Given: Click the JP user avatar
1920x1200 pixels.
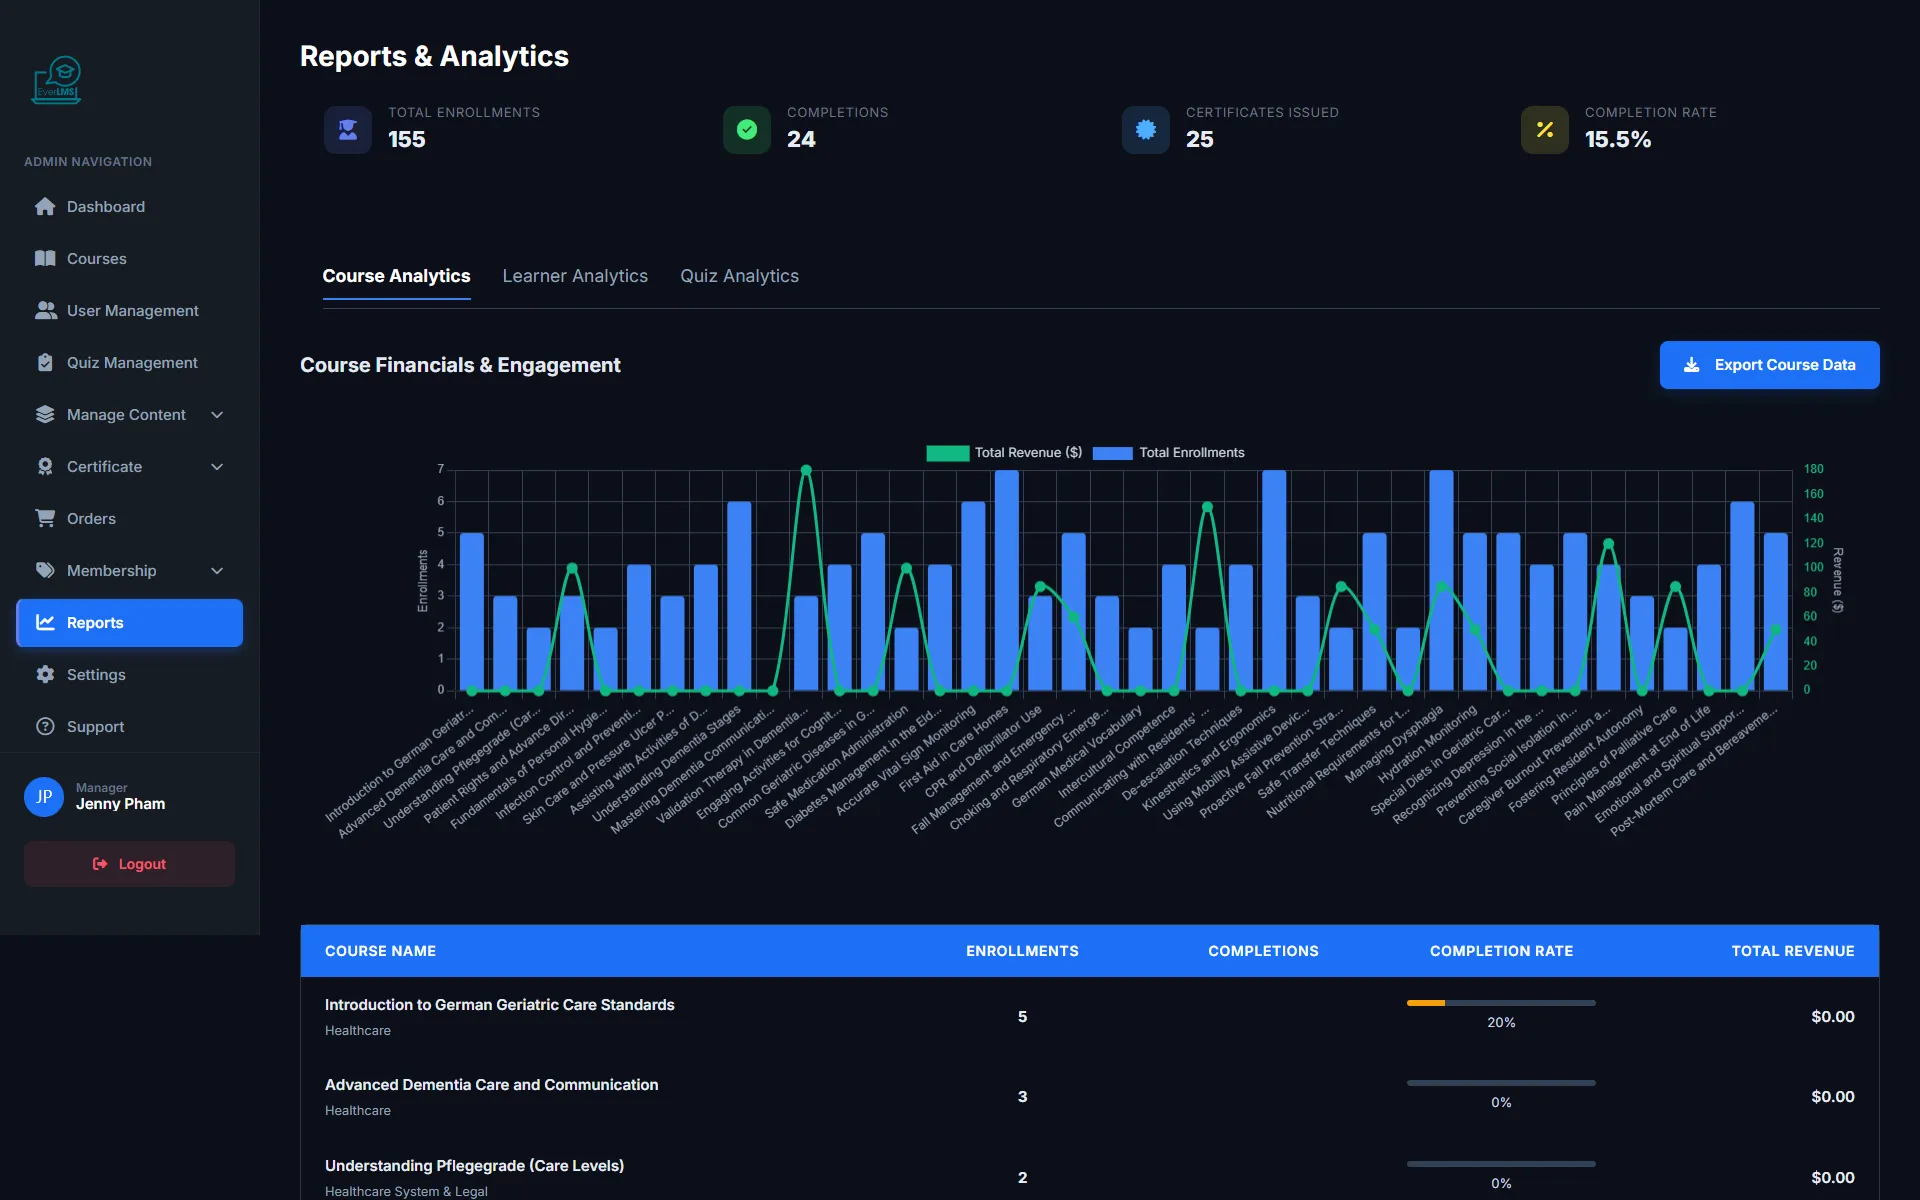Looking at the screenshot, I should click(44, 796).
